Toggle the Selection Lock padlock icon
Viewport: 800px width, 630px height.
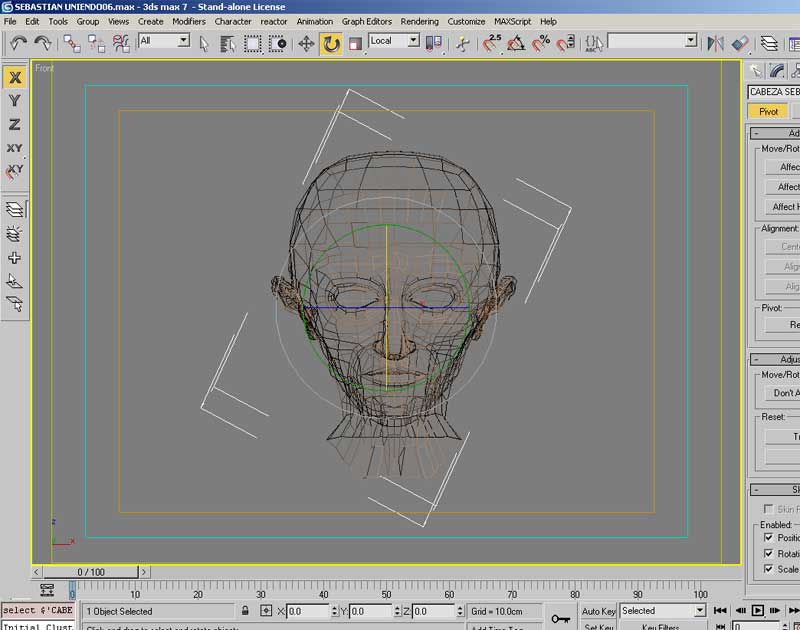[x=245, y=610]
